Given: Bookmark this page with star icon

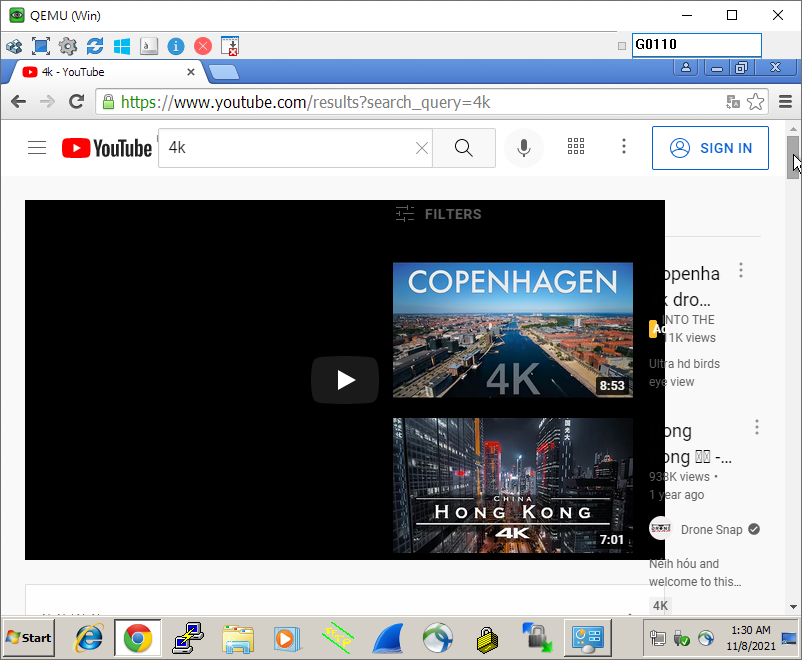Looking at the screenshot, I should [756, 102].
